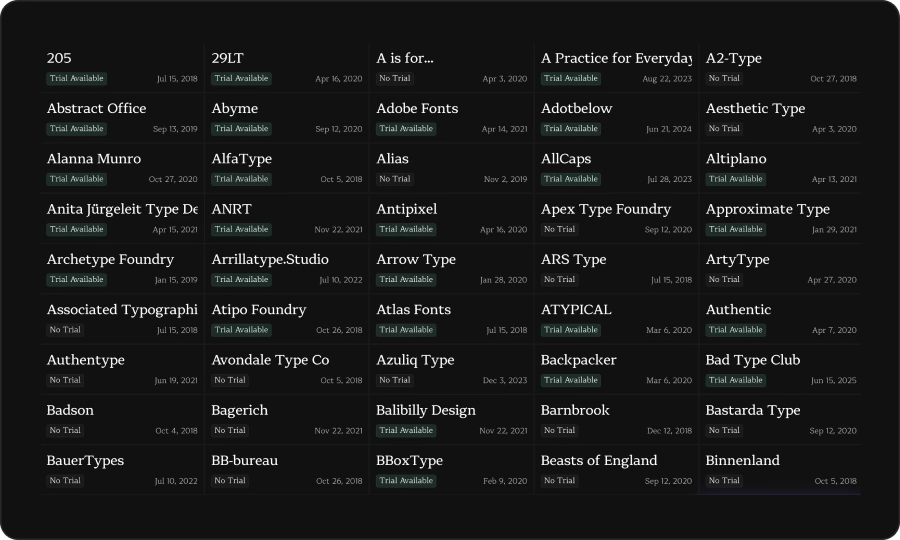Image resolution: width=900 pixels, height=540 pixels.
Task: Click Altiplano foundry name
Action: click(x=736, y=159)
